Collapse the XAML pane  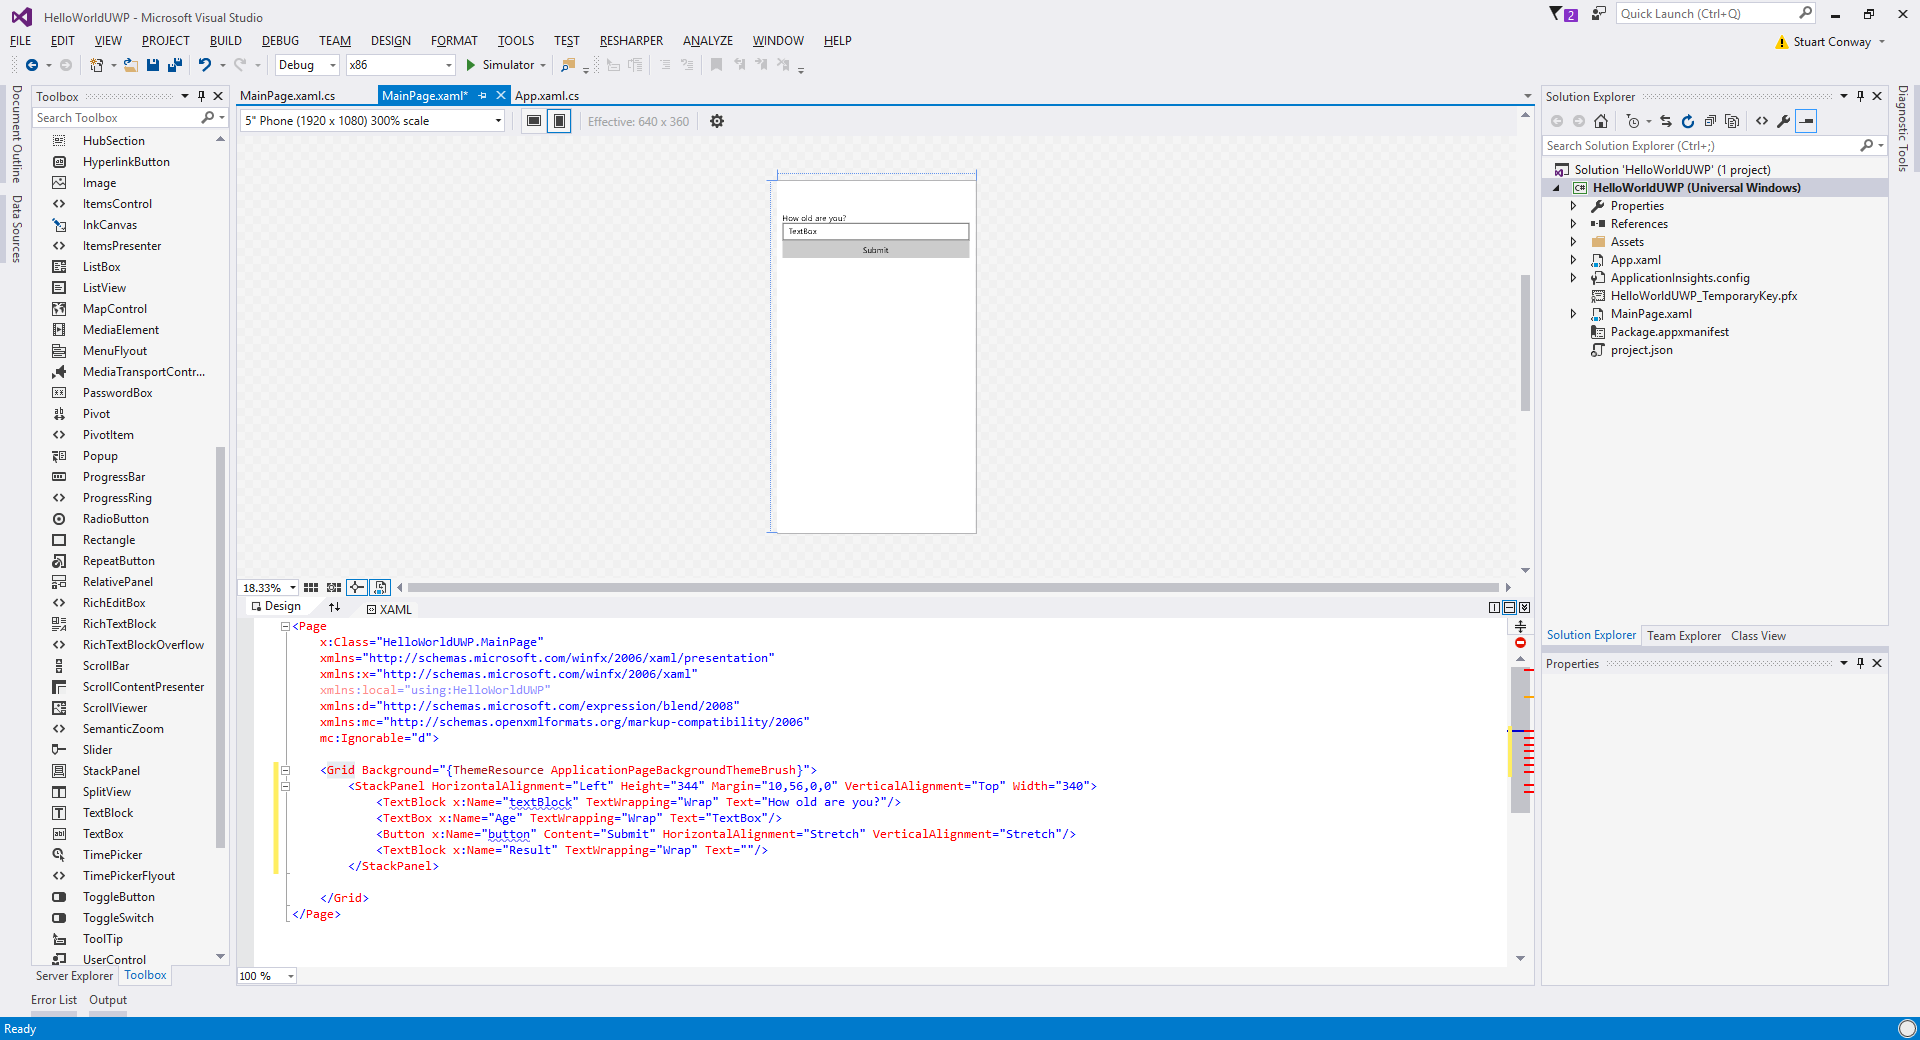pos(1524,607)
